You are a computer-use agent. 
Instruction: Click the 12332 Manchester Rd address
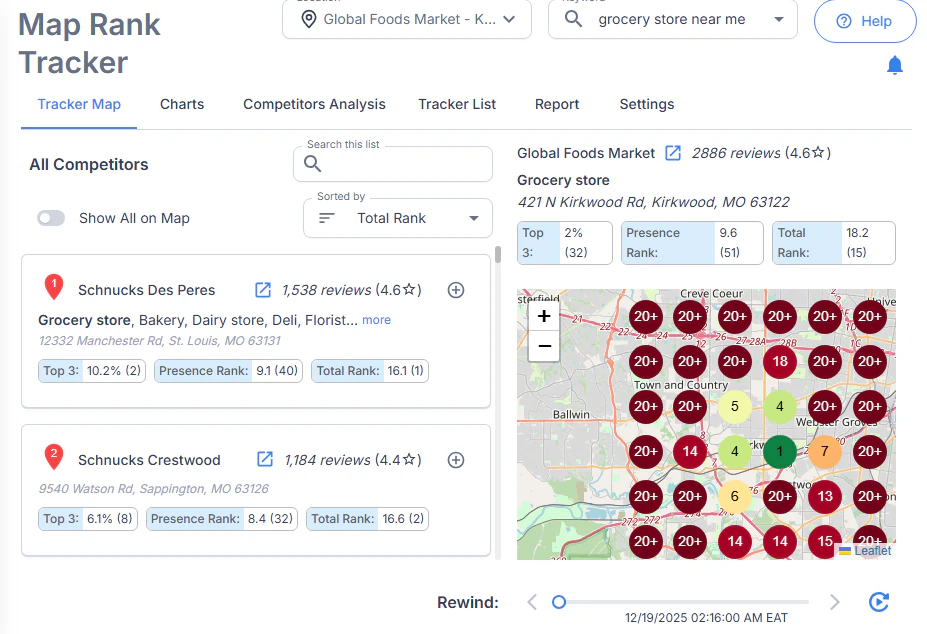[x=160, y=341]
